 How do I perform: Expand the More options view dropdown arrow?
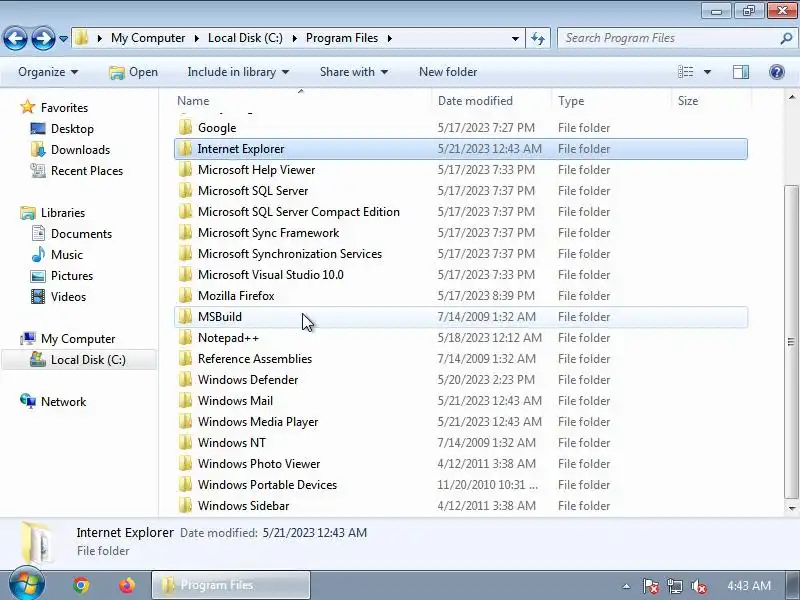point(707,72)
